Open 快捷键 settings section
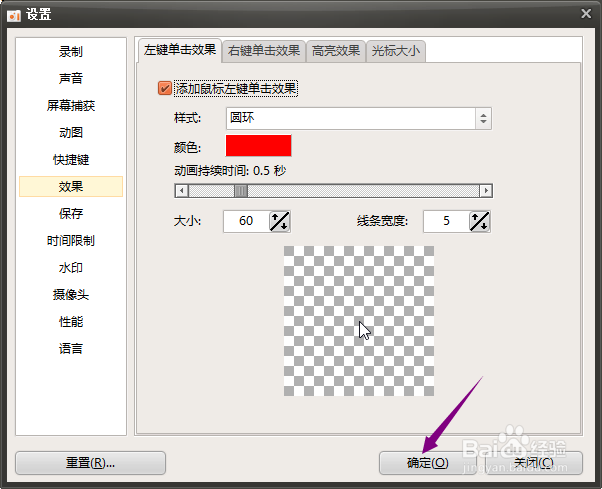This screenshot has height=489, width=602. (71, 160)
